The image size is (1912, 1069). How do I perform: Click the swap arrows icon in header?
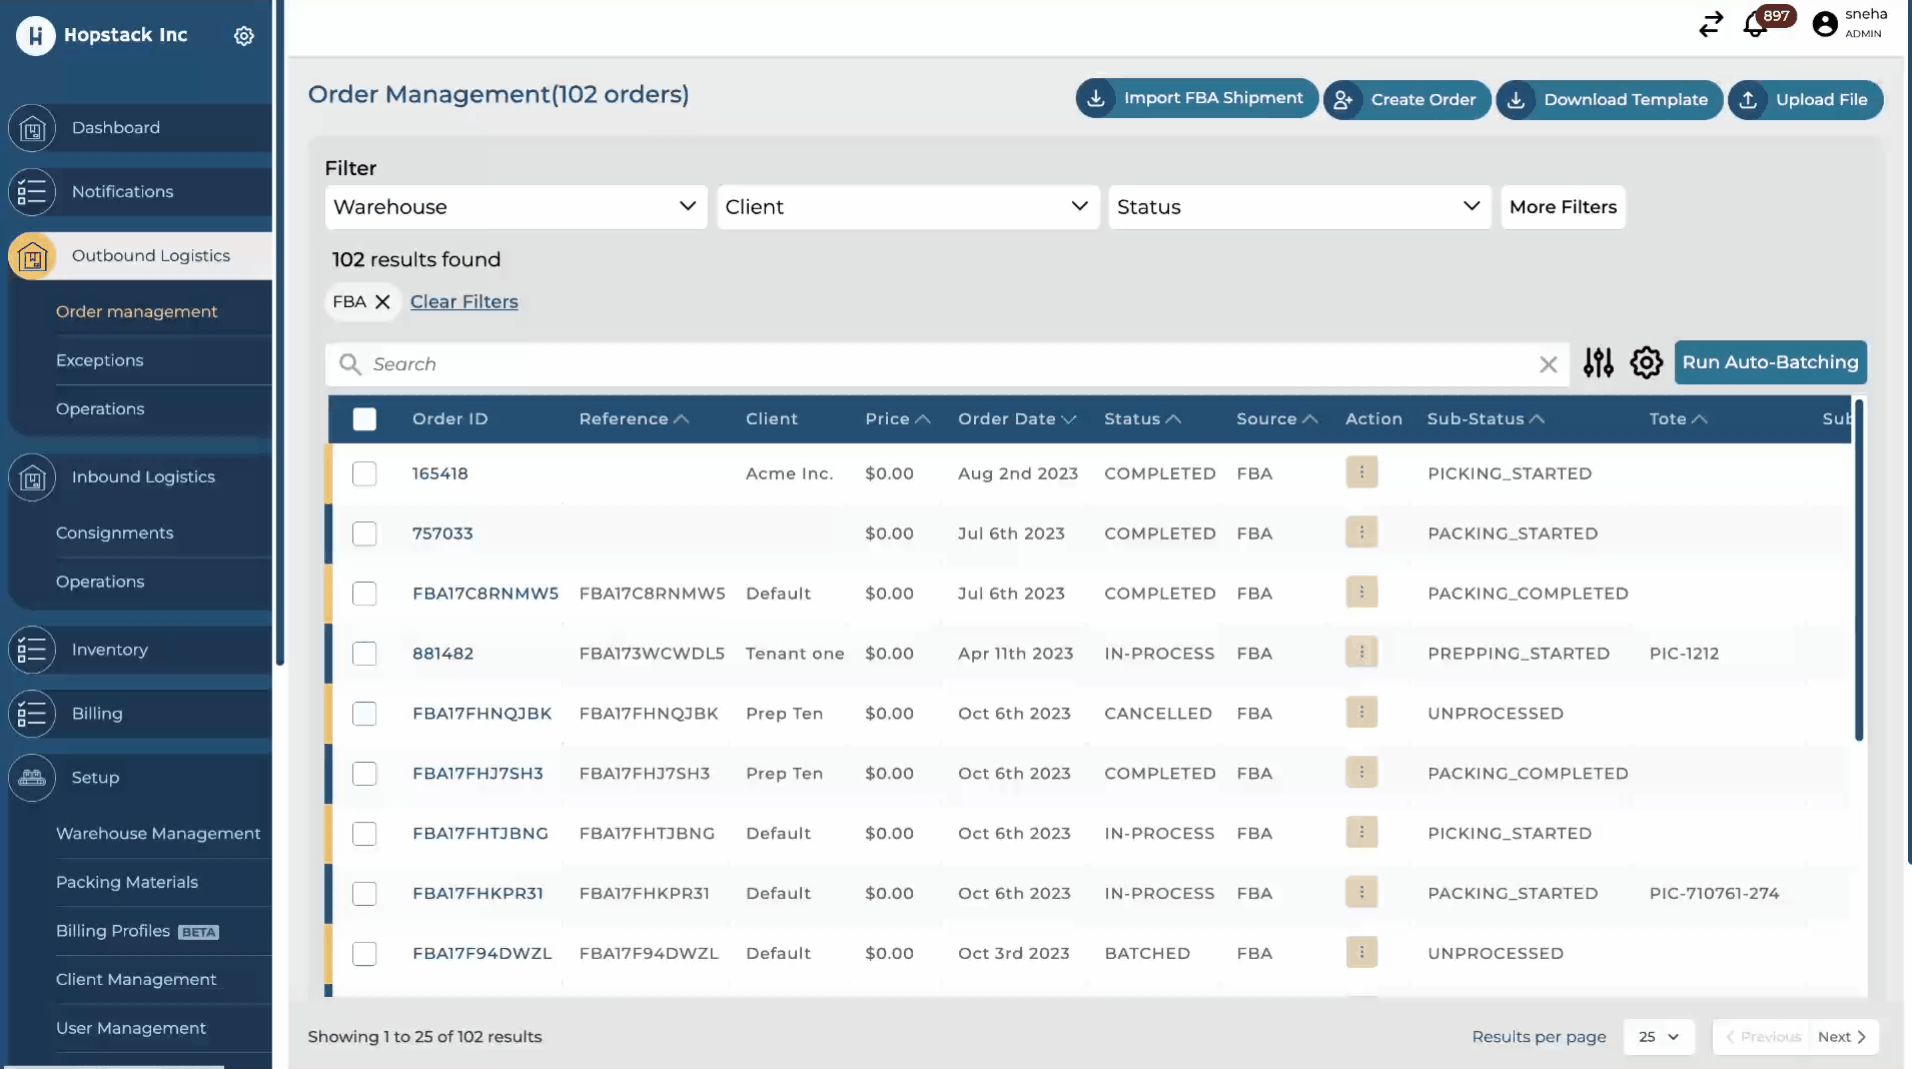click(1710, 24)
